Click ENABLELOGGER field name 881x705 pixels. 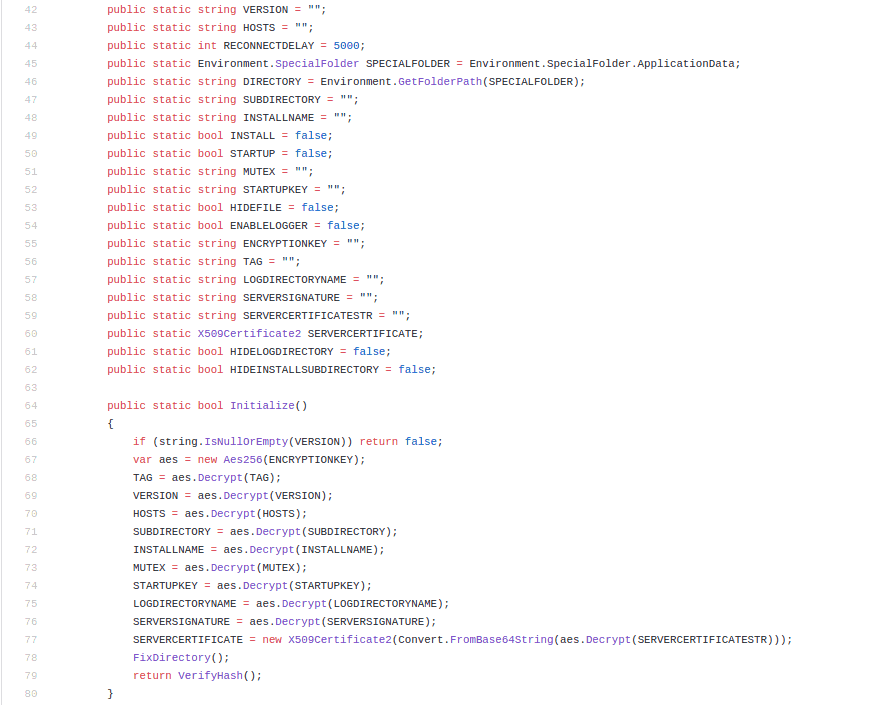click(269, 225)
